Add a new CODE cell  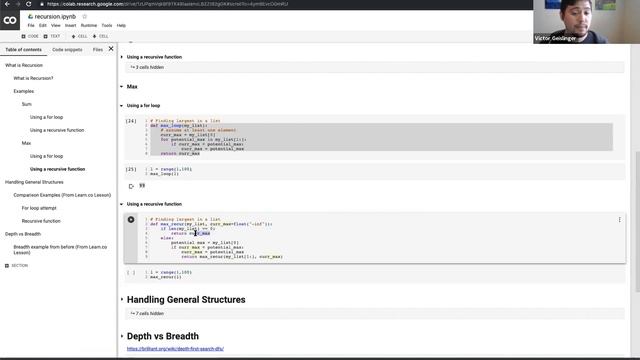pyautogui.click(x=30, y=36)
